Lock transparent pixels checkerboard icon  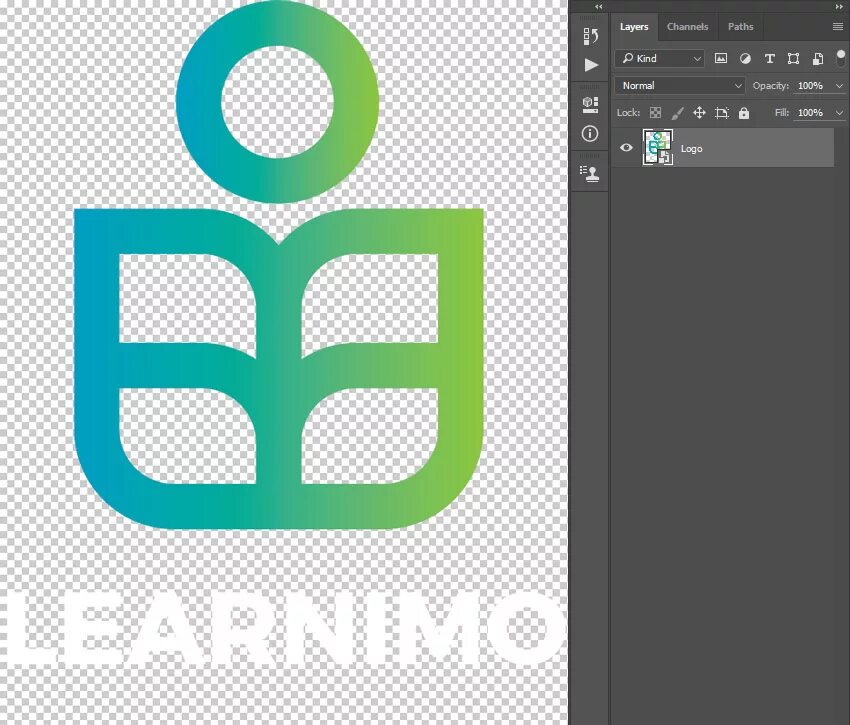[x=655, y=113]
